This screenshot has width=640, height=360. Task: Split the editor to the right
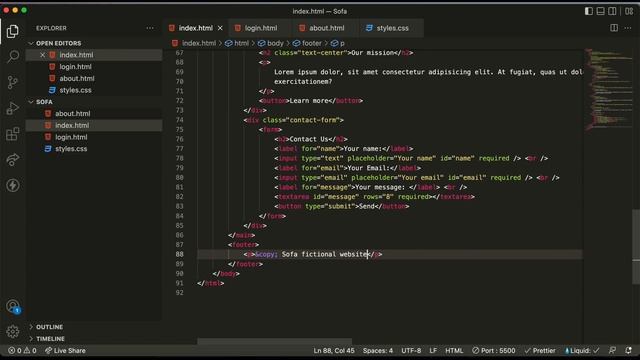[x=614, y=28]
